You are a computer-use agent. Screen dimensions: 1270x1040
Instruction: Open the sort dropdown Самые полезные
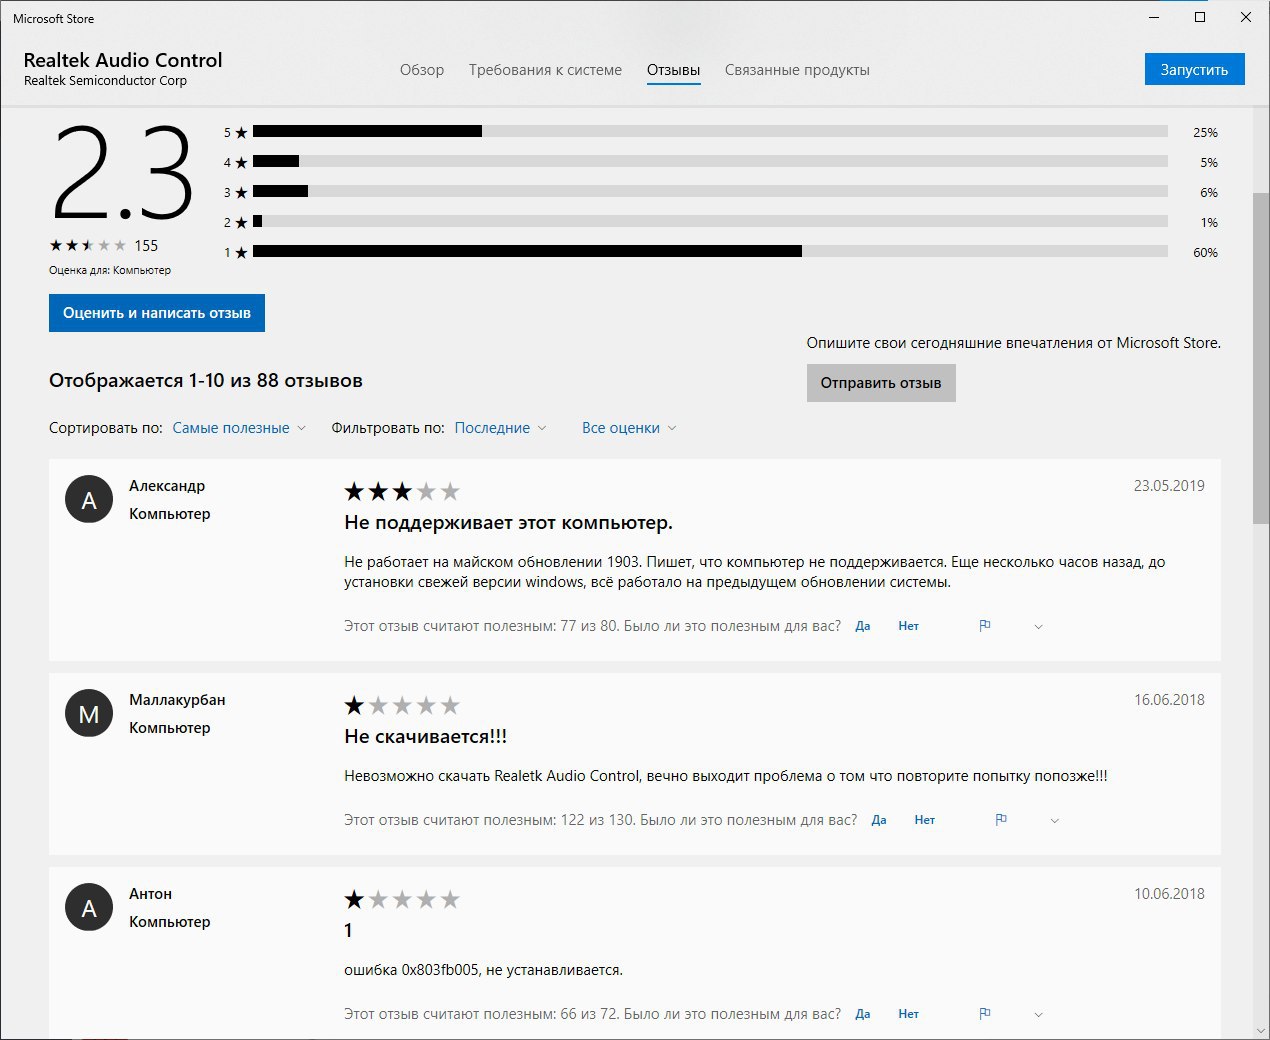[x=239, y=428]
